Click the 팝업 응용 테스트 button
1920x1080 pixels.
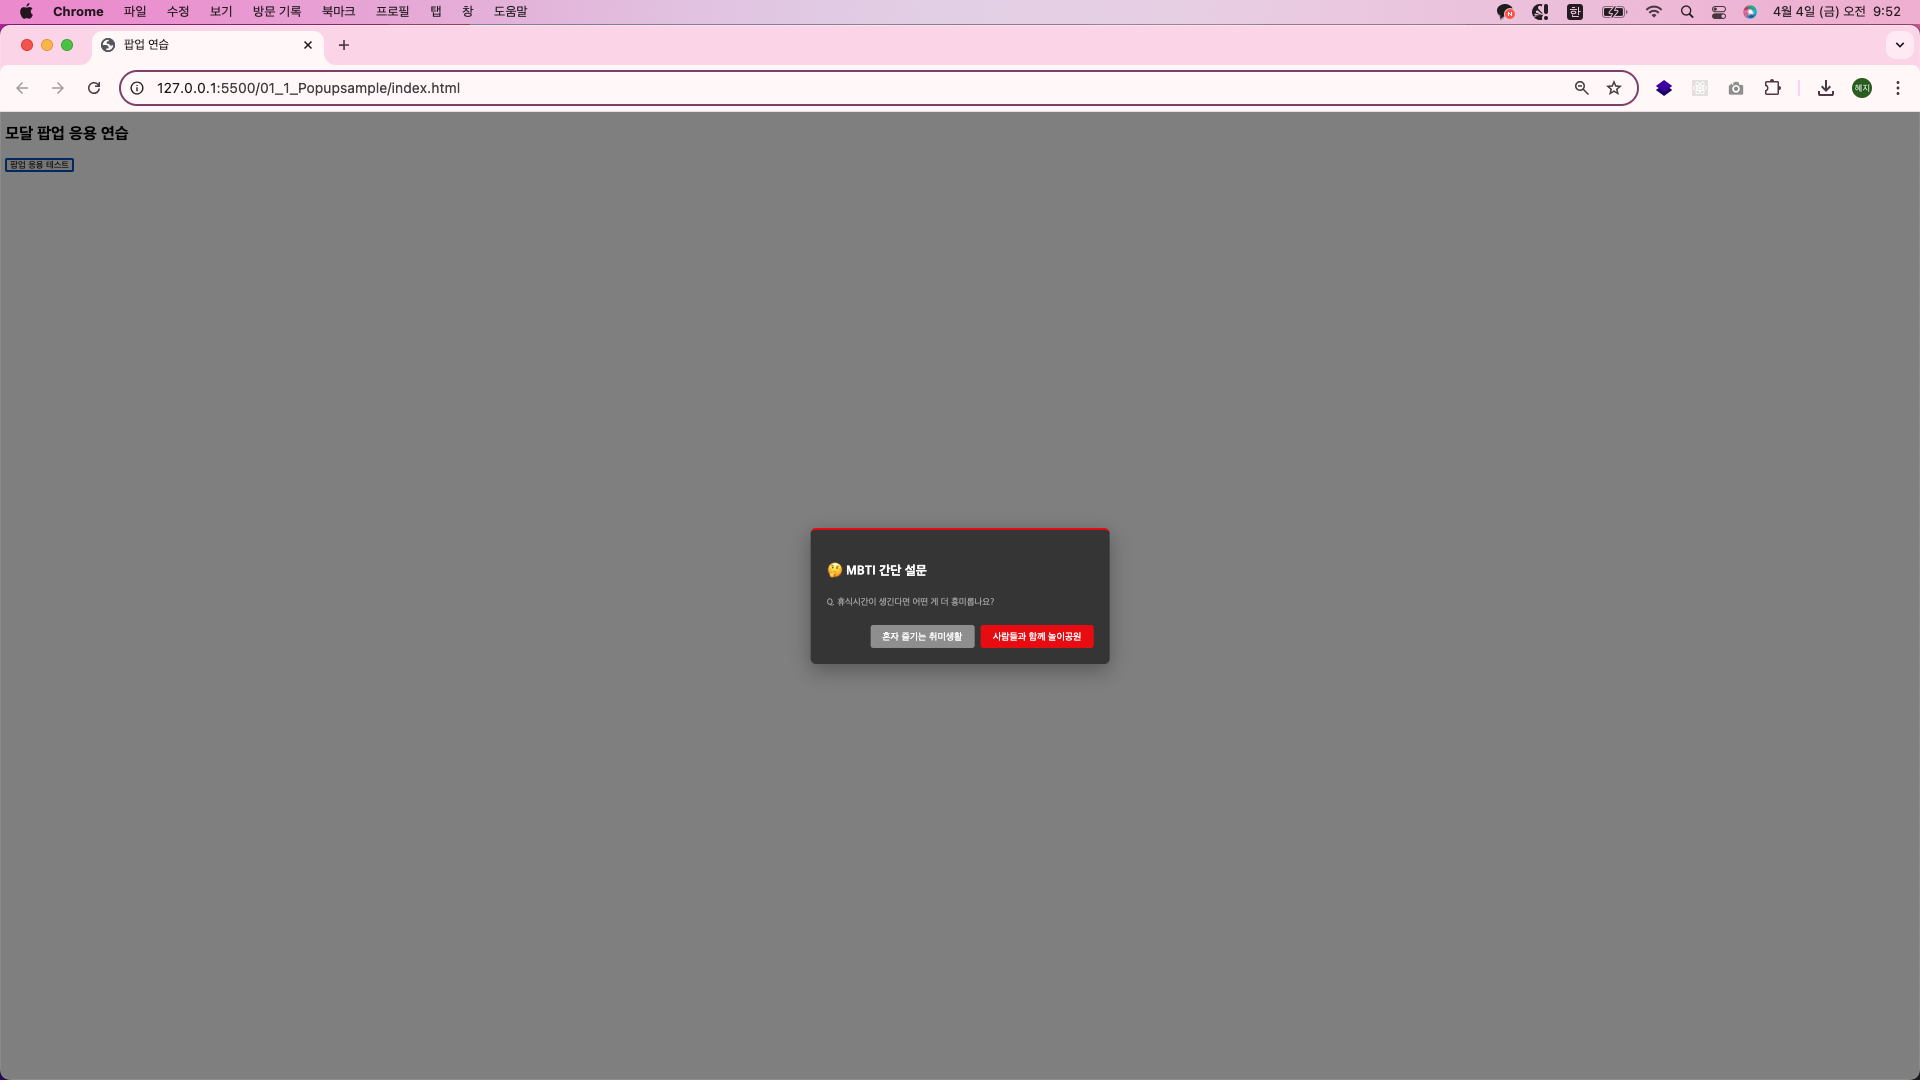click(39, 165)
